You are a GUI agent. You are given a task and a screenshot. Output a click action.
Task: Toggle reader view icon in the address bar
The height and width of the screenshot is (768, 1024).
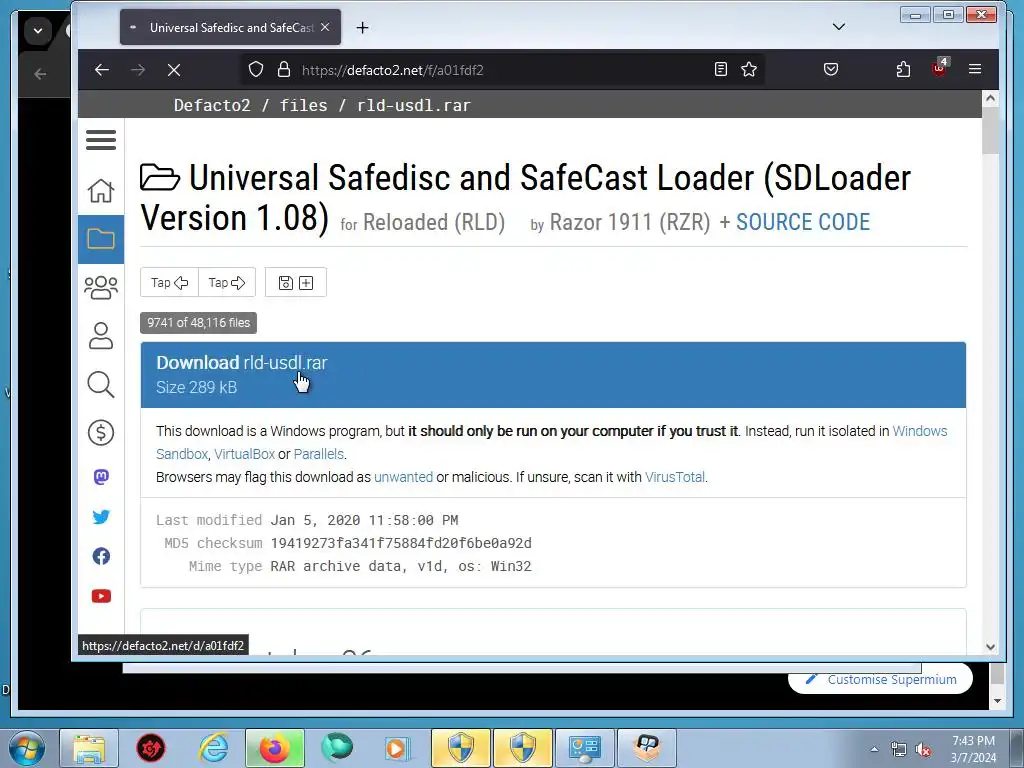[720, 69]
